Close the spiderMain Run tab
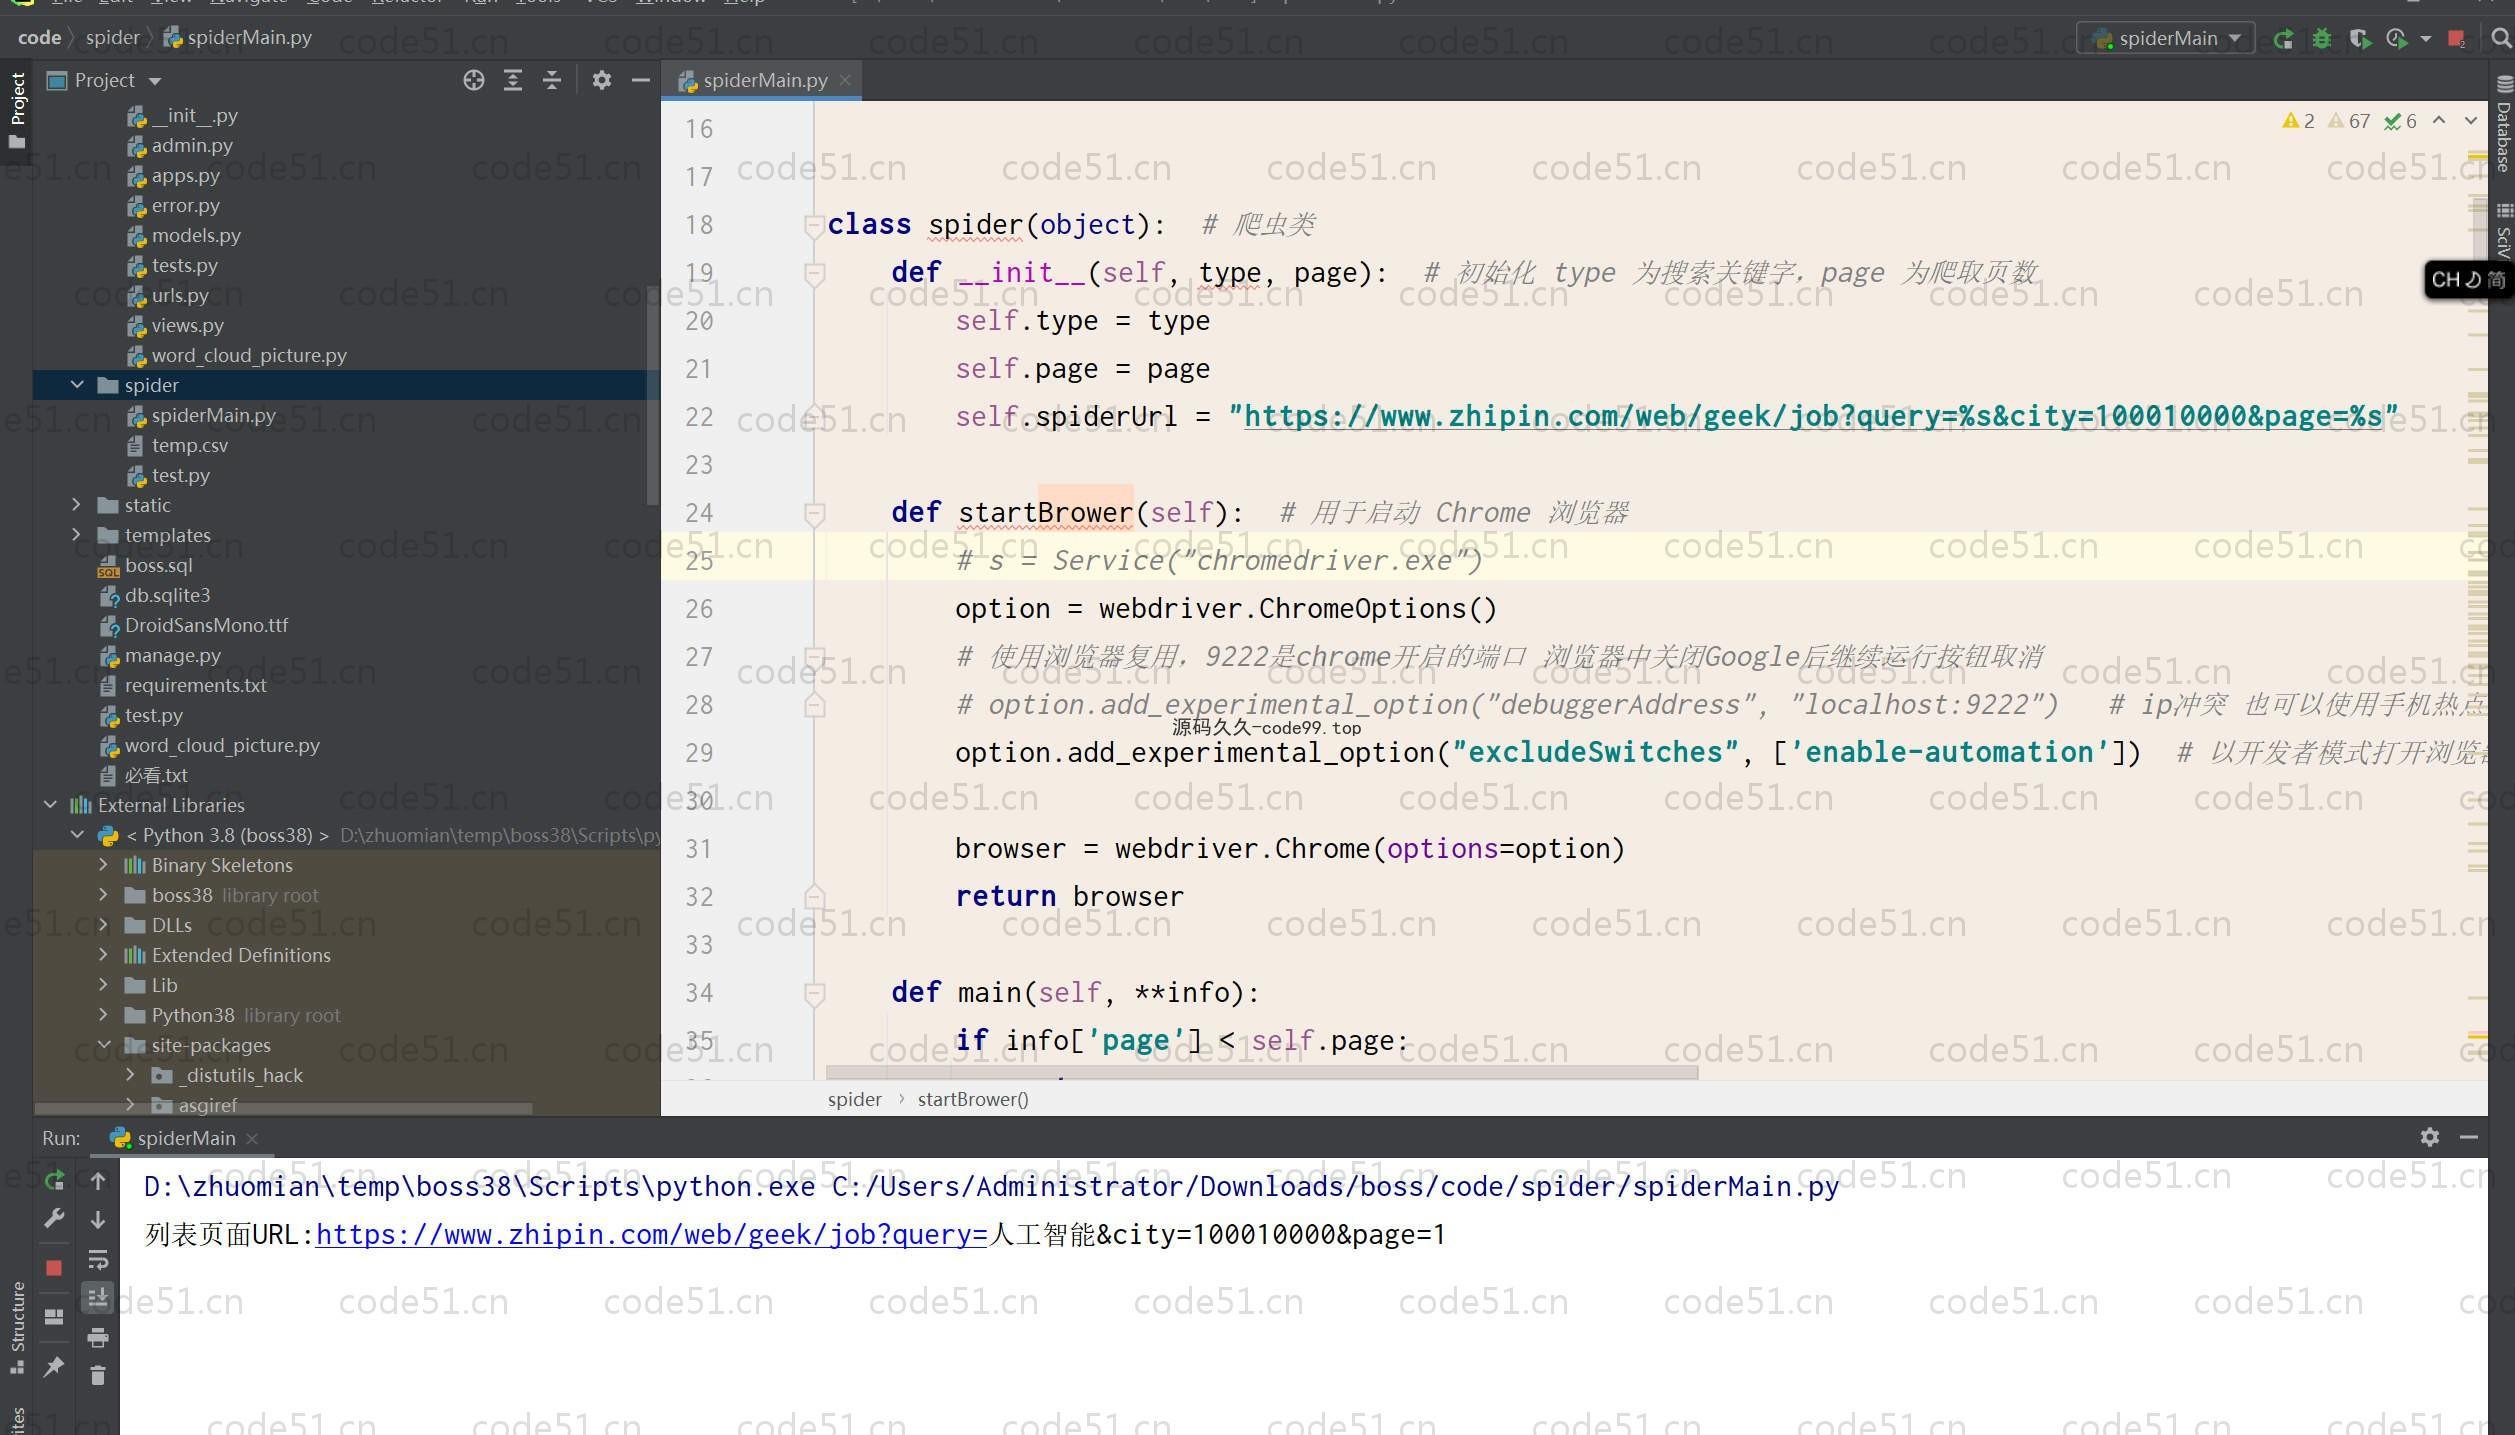Image resolution: width=2515 pixels, height=1435 pixels. (x=252, y=1138)
